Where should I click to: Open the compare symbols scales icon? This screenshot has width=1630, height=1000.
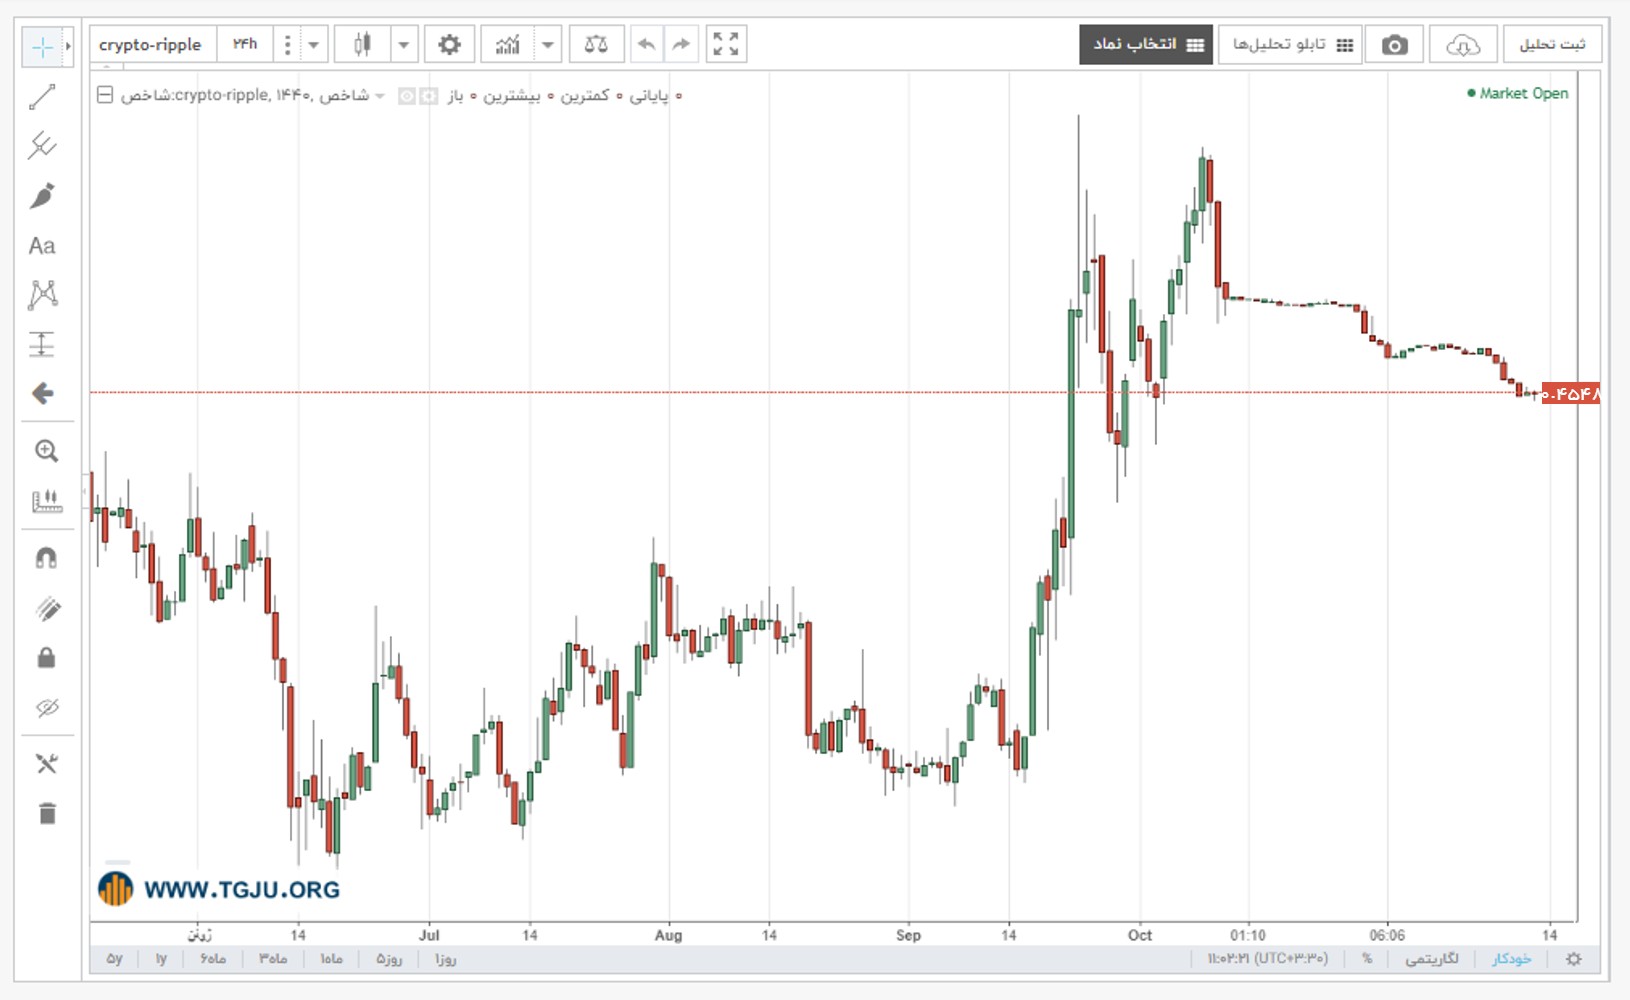pyautogui.click(x=596, y=45)
